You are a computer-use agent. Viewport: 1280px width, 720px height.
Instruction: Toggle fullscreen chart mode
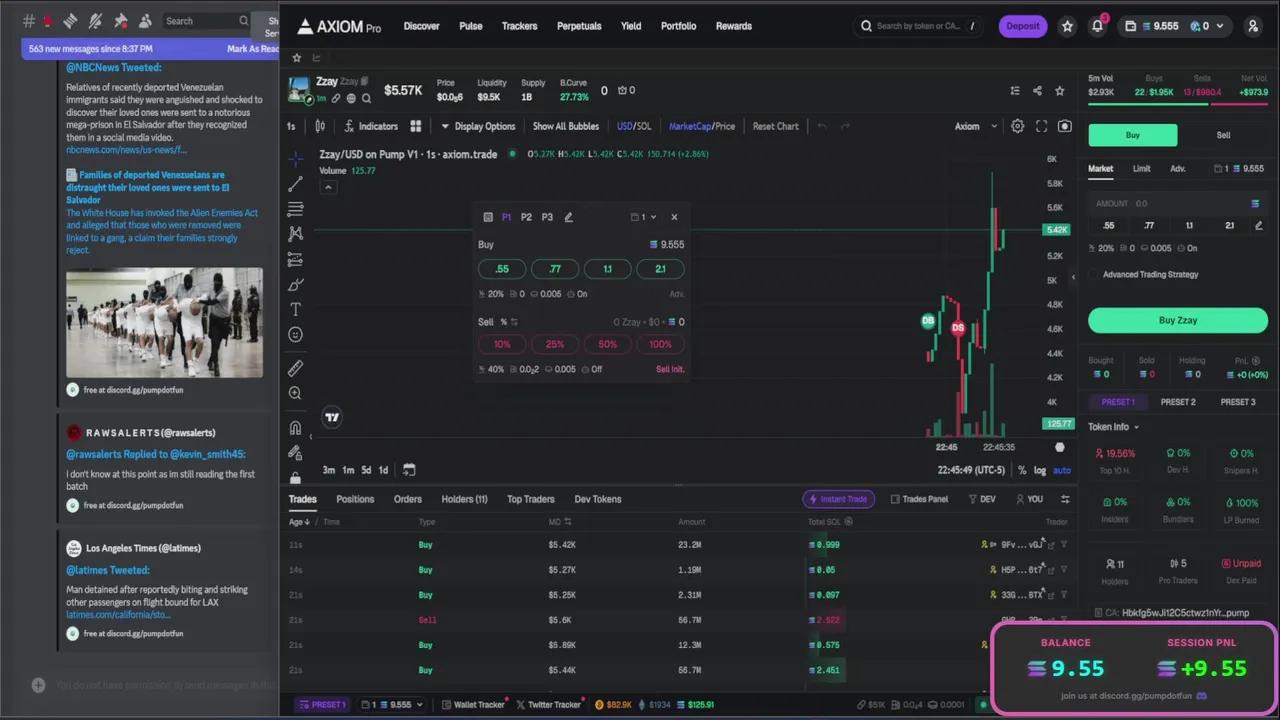pyautogui.click(x=1041, y=126)
